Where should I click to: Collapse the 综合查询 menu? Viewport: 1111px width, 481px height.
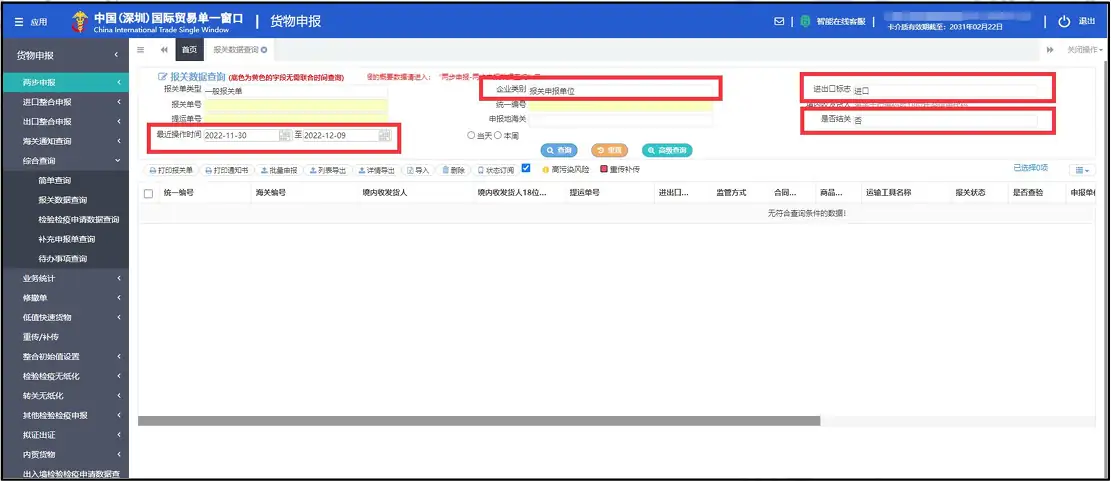tap(64, 161)
